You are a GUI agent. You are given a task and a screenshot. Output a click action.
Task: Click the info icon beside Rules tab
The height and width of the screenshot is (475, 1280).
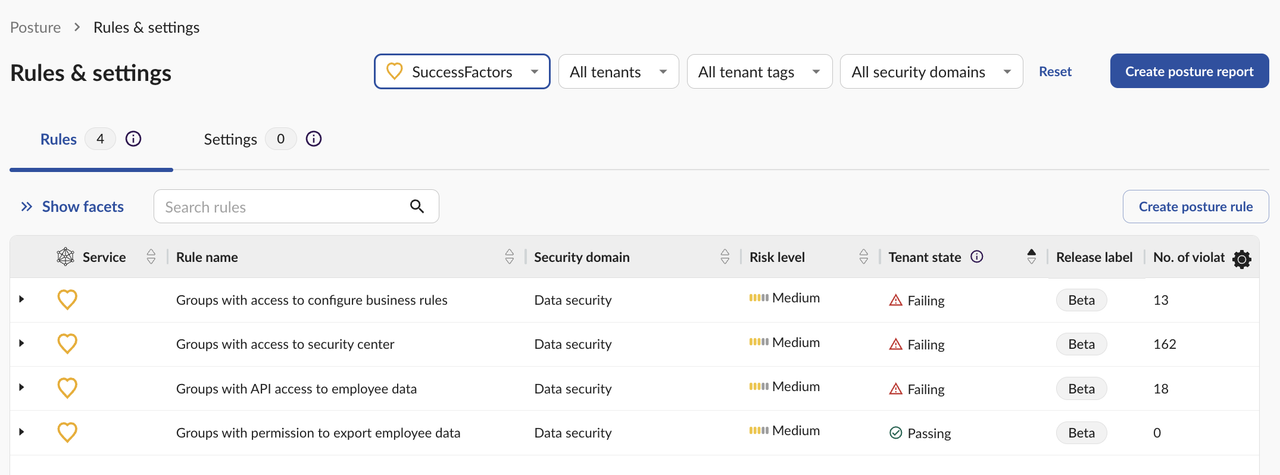pyautogui.click(x=133, y=139)
